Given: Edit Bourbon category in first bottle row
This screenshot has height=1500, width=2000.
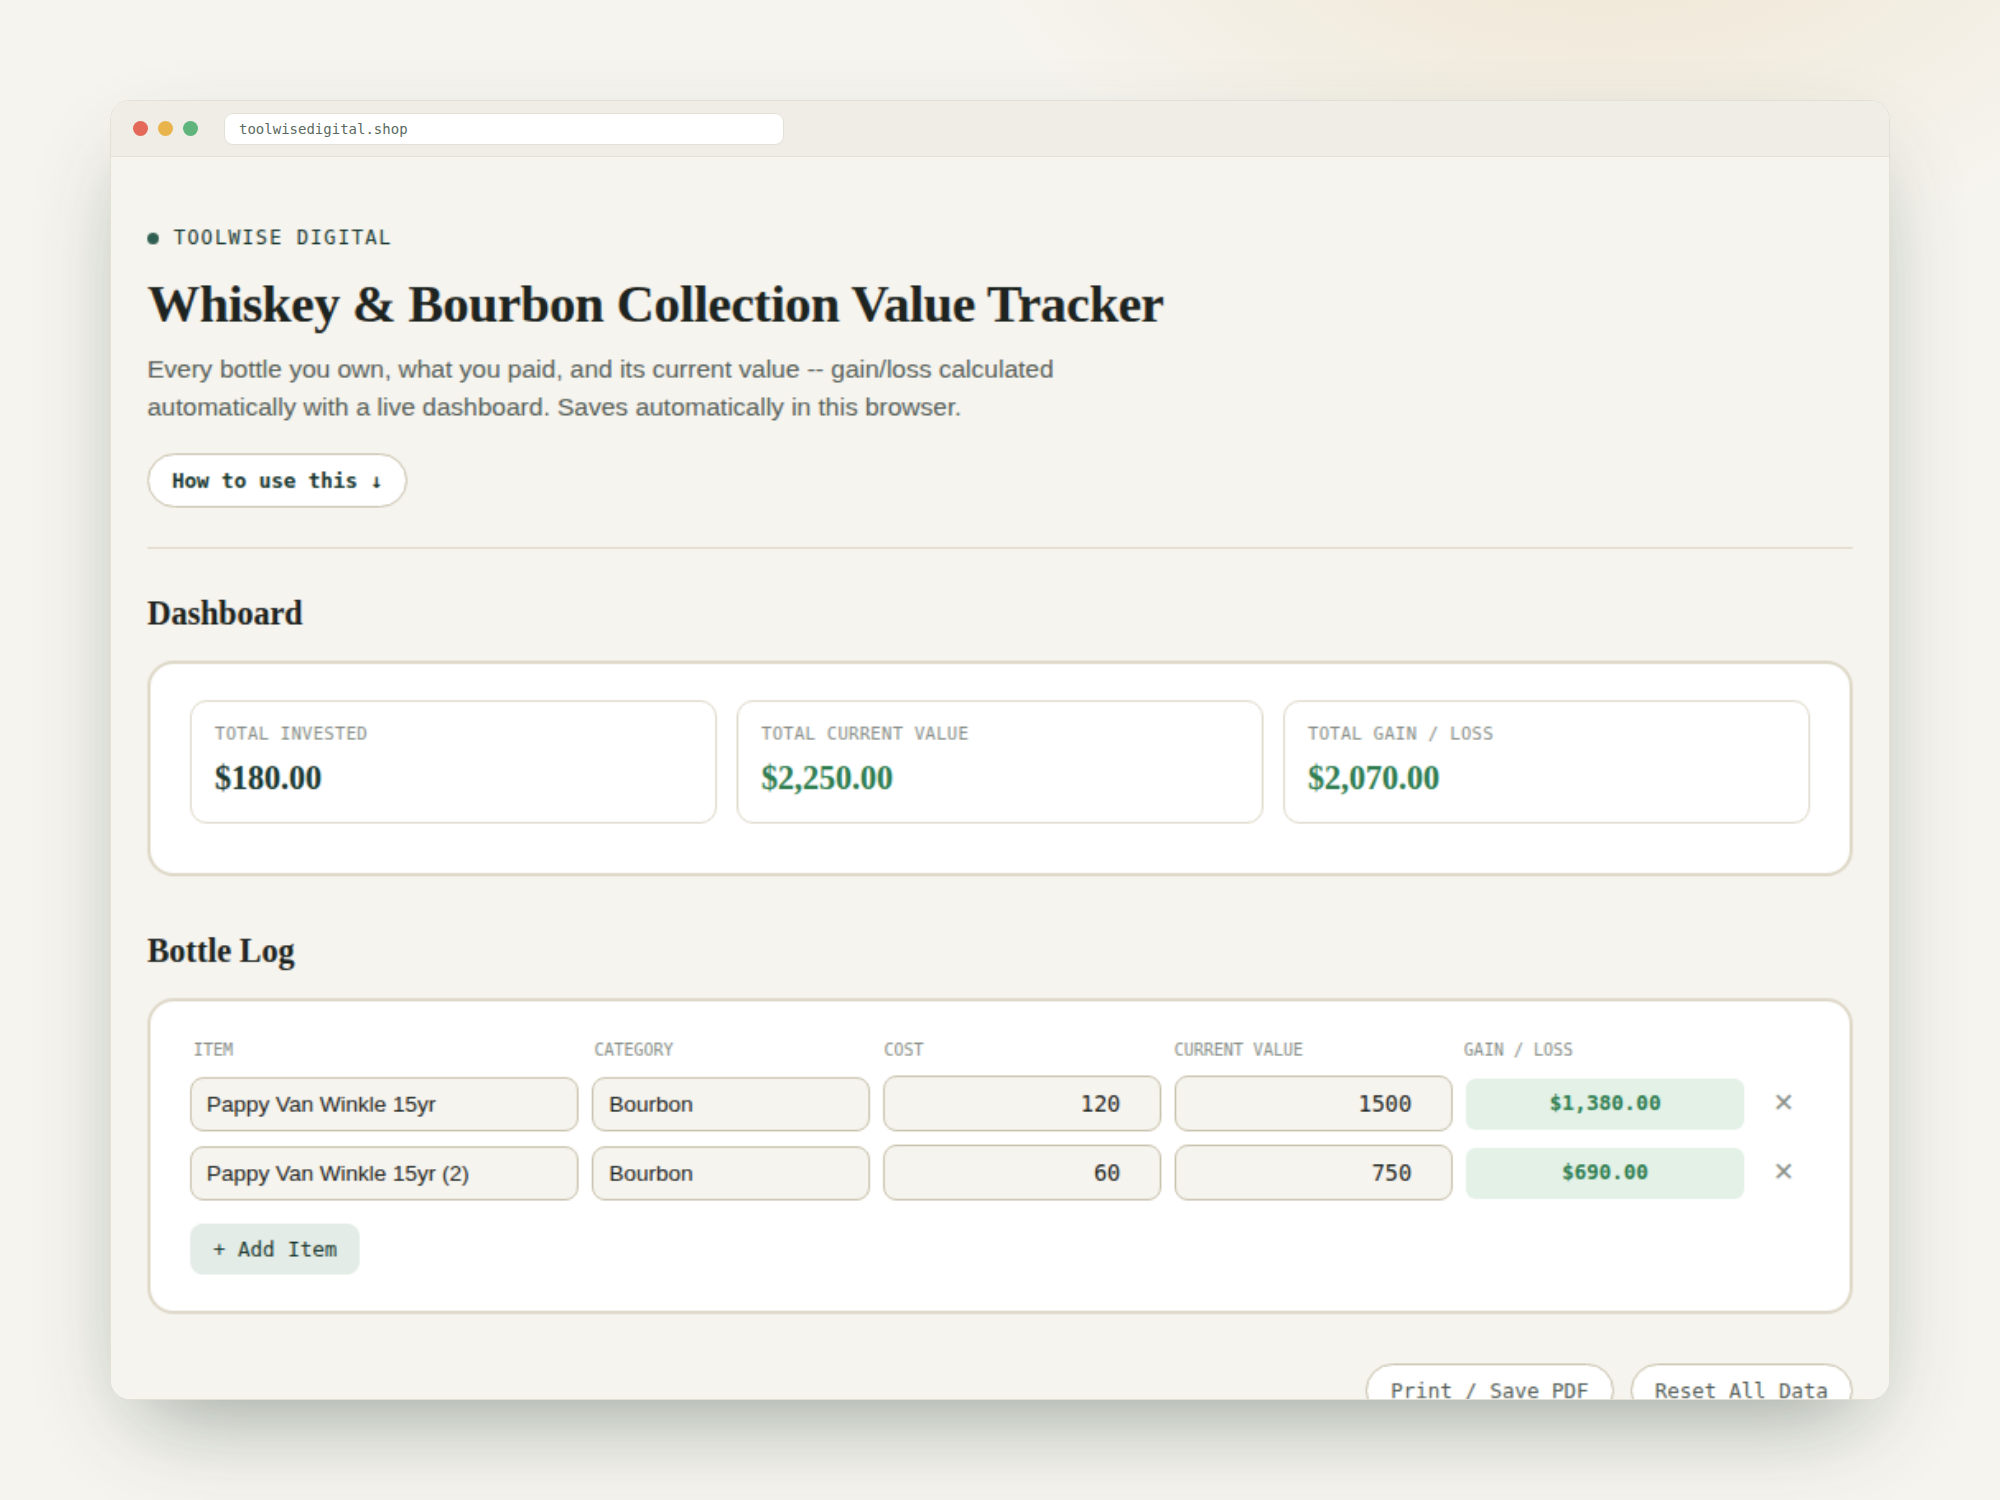Looking at the screenshot, I should (730, 1104).
